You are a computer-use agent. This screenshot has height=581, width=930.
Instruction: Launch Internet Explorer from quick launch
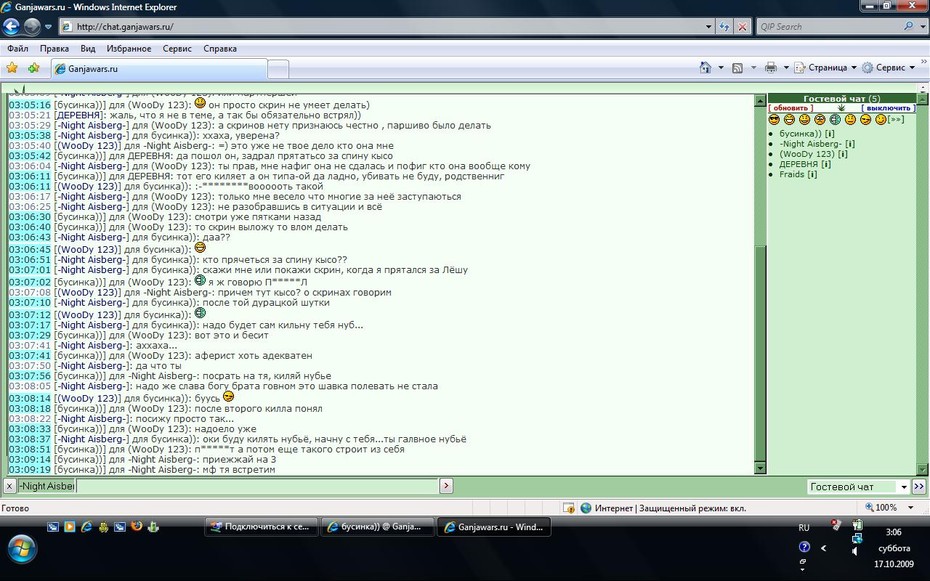pos(87,526)
